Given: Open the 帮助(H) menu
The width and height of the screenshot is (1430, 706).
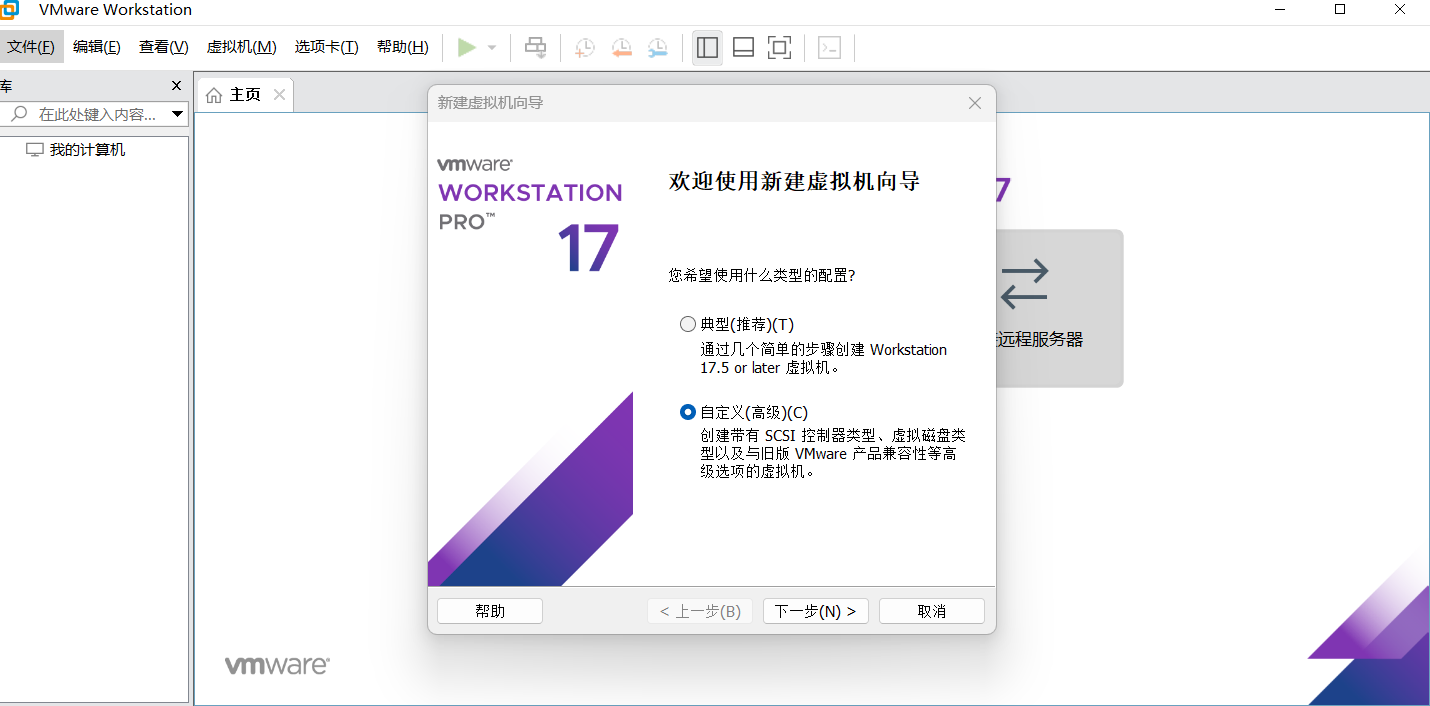Looking at the screenshot, I should 402,47.
